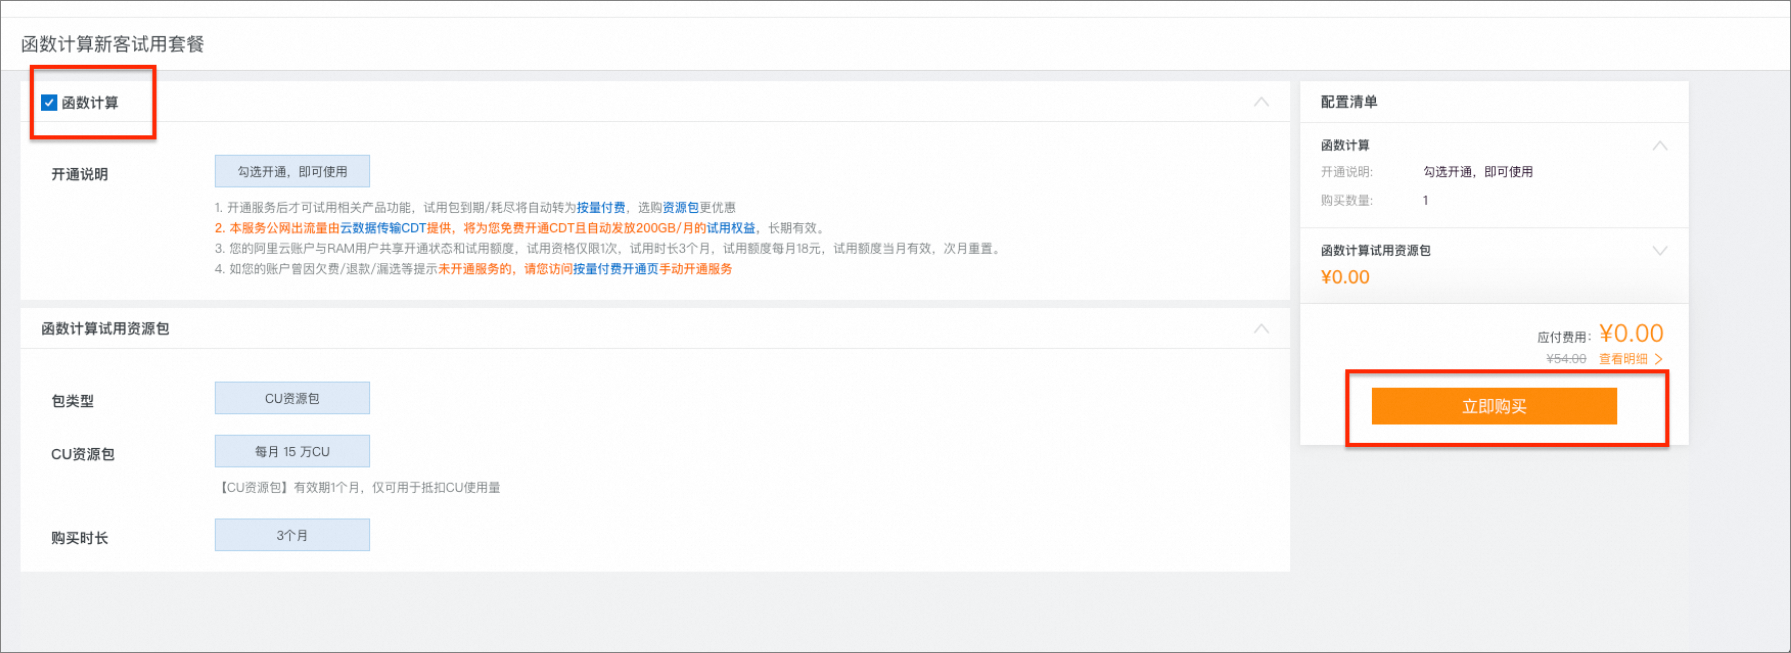Click the struck-through ¥54.00 price
This screenshot has height=653, width=1791.
(x=1566, y=359)
